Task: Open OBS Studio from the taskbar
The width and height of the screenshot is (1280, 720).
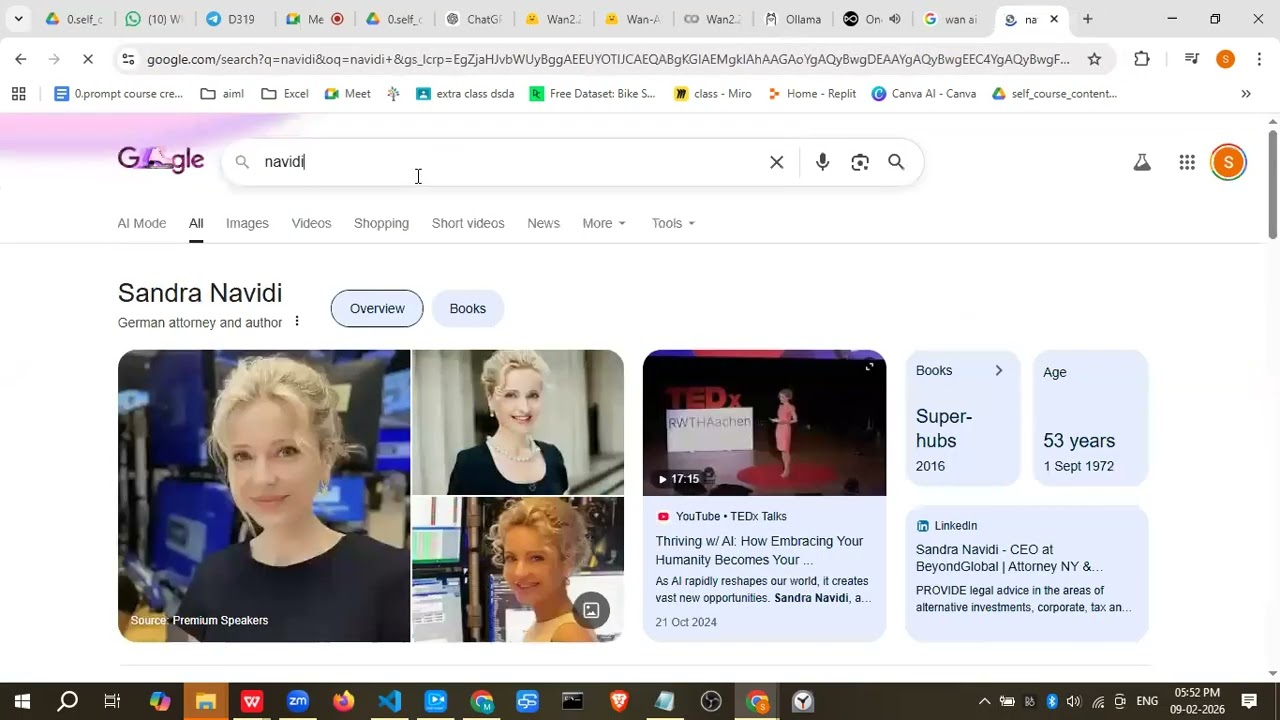Action: point(711,701)
